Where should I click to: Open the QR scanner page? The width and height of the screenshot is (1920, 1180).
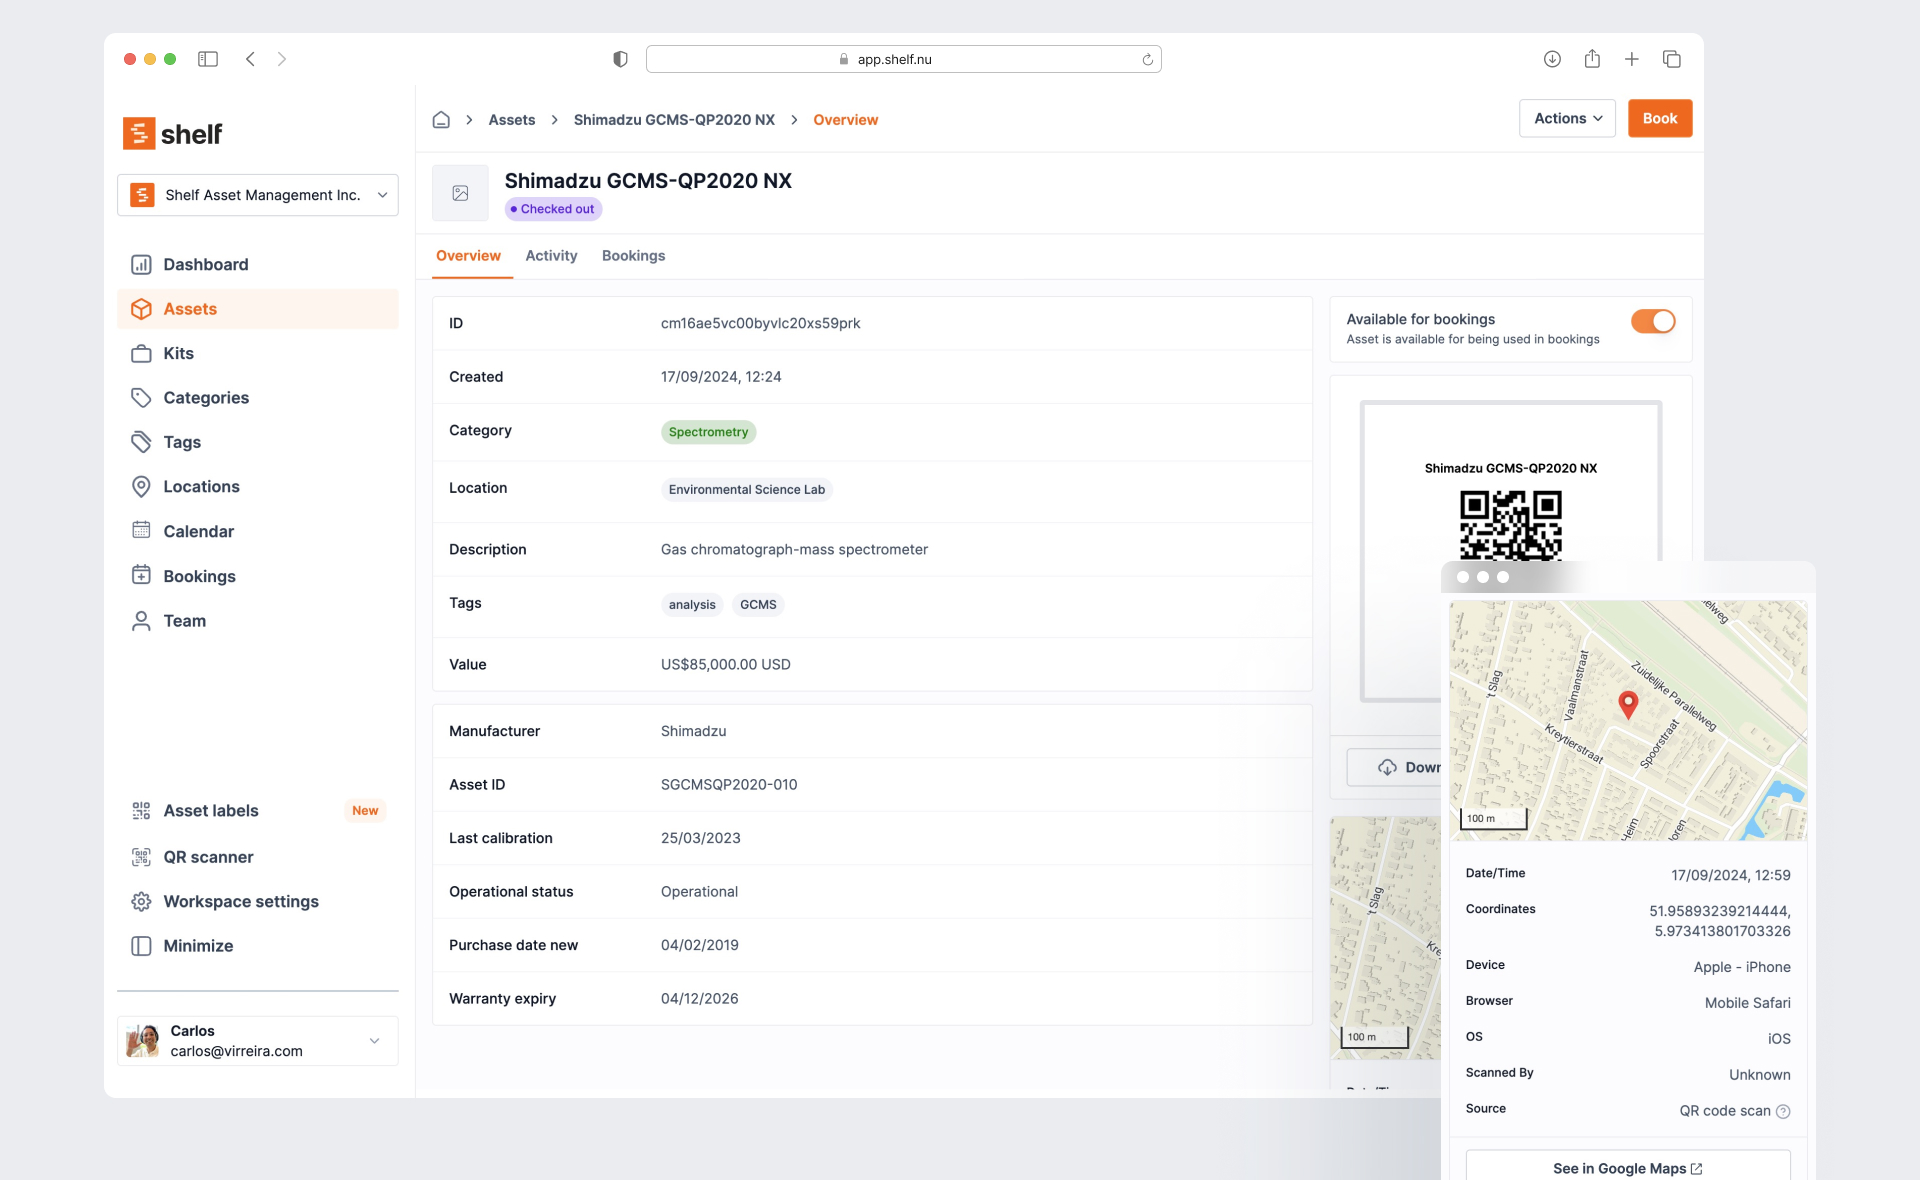(208, 857)
